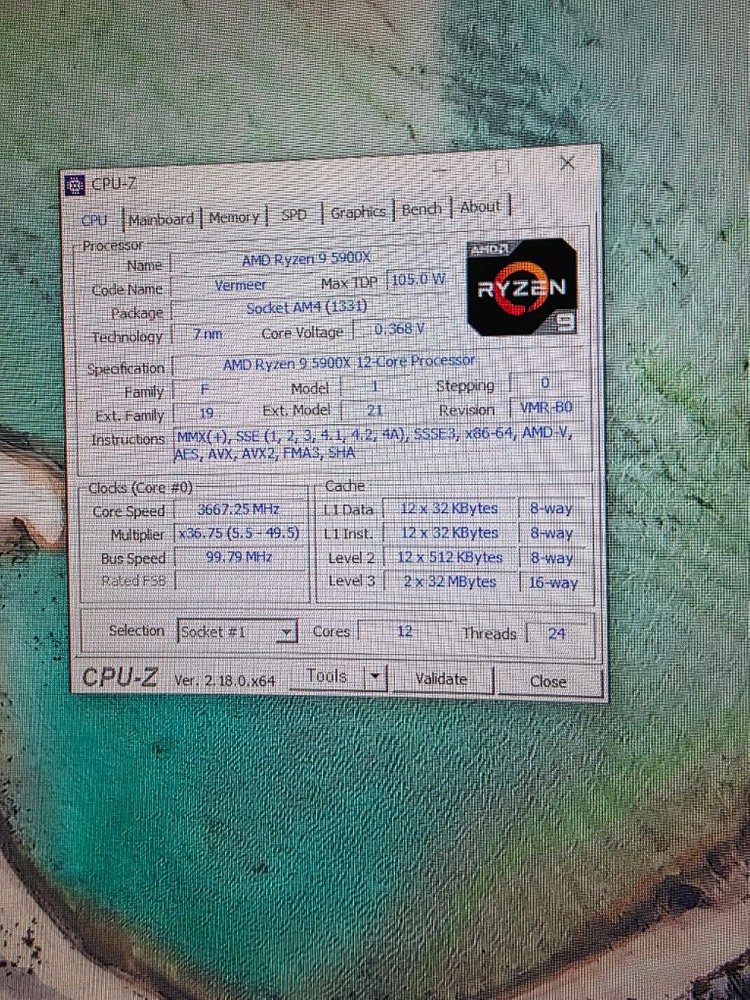Click the Ext. Family value 19
The height and width of the screenshot is (1000, 750).
207,413
